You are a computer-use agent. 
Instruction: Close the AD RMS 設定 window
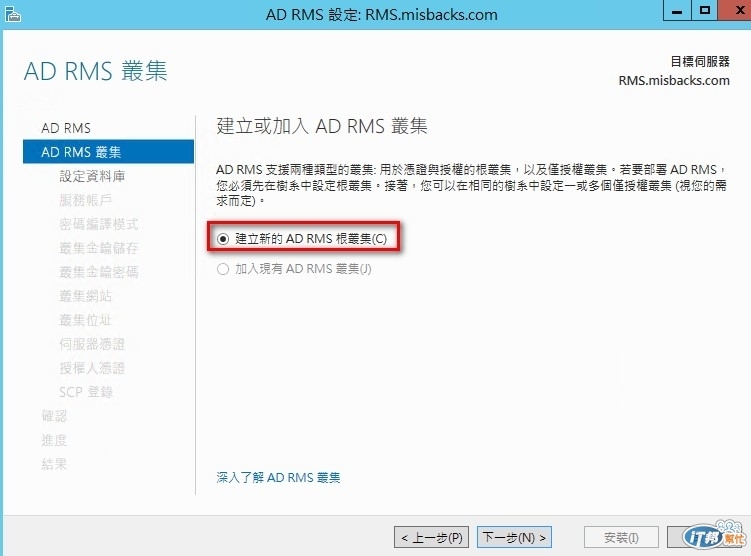pos(735,11)
